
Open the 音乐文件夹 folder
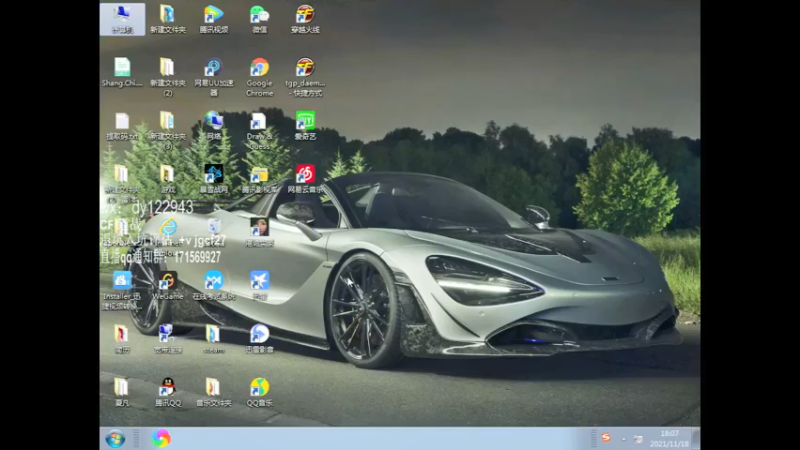(x=214, y=392)
